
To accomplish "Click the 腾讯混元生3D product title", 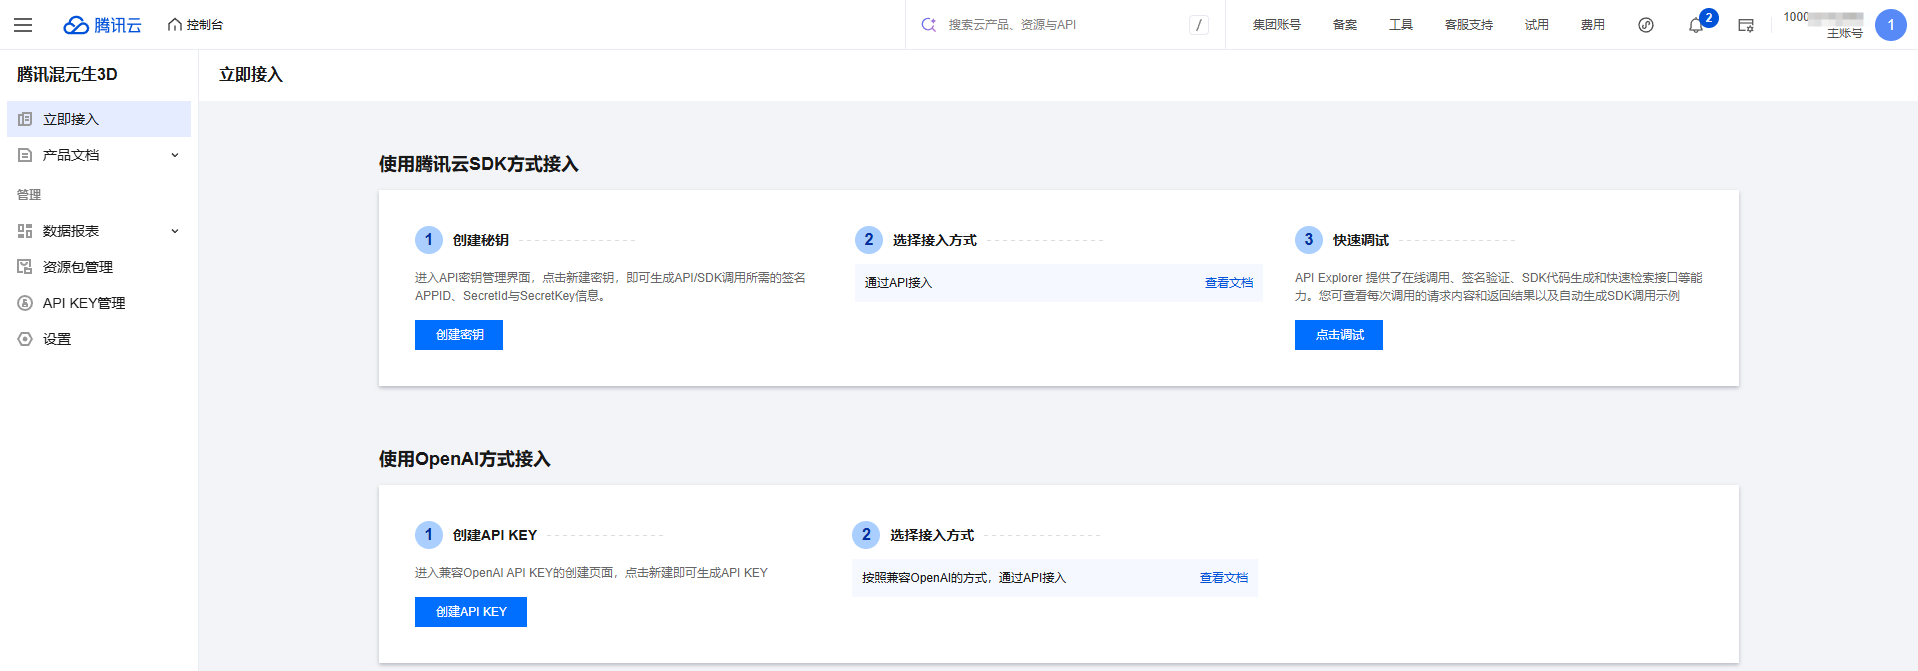I will pos(67,74).
